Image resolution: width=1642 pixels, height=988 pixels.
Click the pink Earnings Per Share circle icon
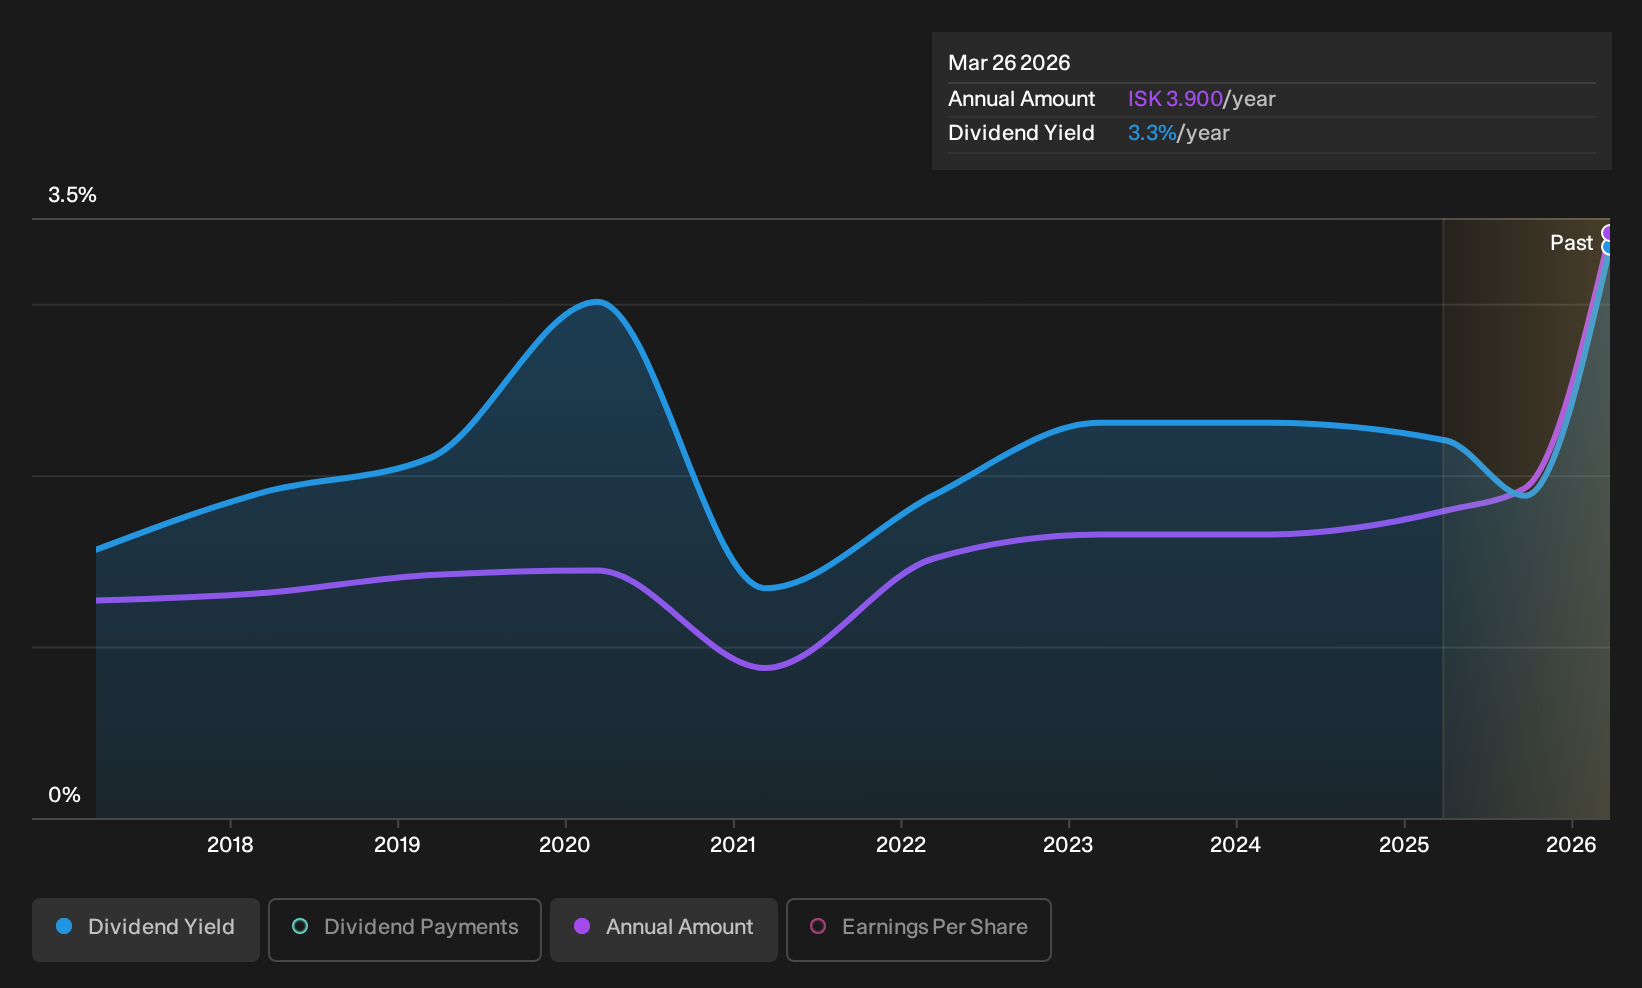[818, 927]
